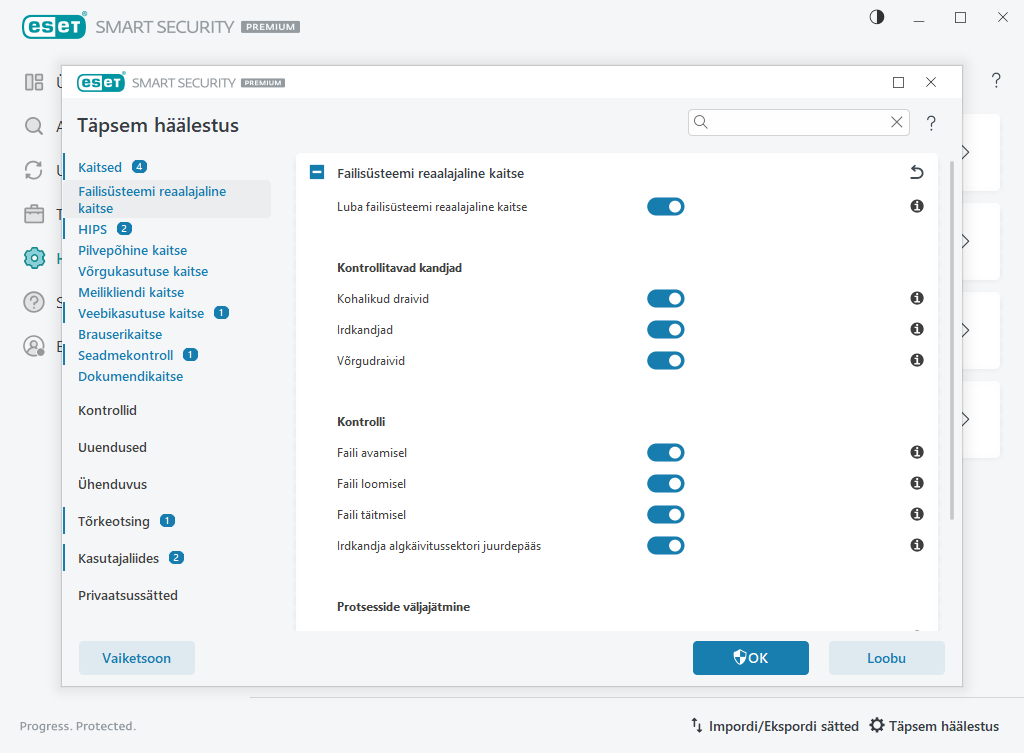Click the contrast mode icon in title bar
Image resolution: width=1024 pixels, height=753 pixels.
[x=877, y=17]
